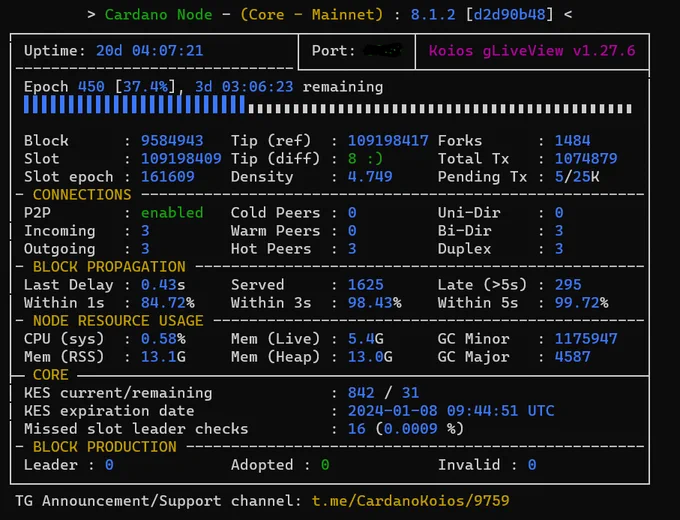Click the Adopted value 0
The width and height of the screenshot is (680, 520).
(x=325, y=465)
